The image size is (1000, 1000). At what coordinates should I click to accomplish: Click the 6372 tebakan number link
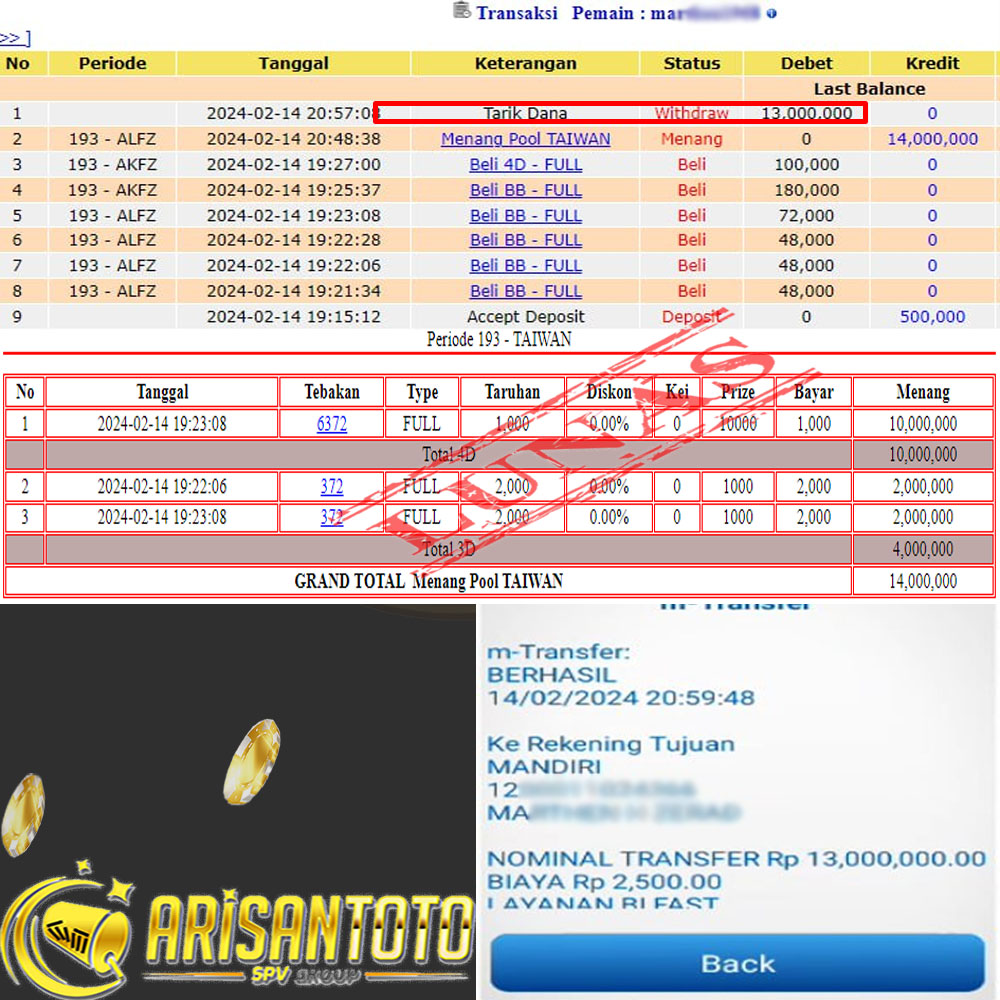pos(332,423)
